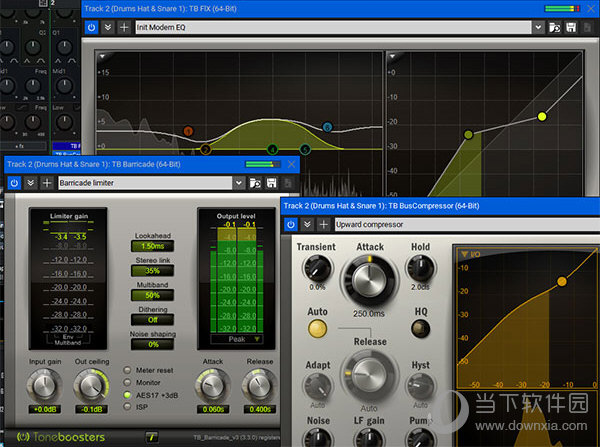Click the Dithering Off value button
Screen dimensions: 600x447
tap(152, 320)
